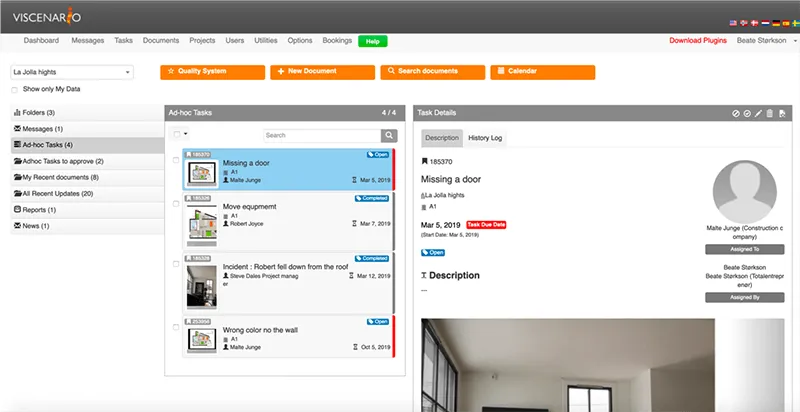The height and width of the screenshot is (412, 800).
Task: Switch language with the US flag
Action: coord(733,23)
